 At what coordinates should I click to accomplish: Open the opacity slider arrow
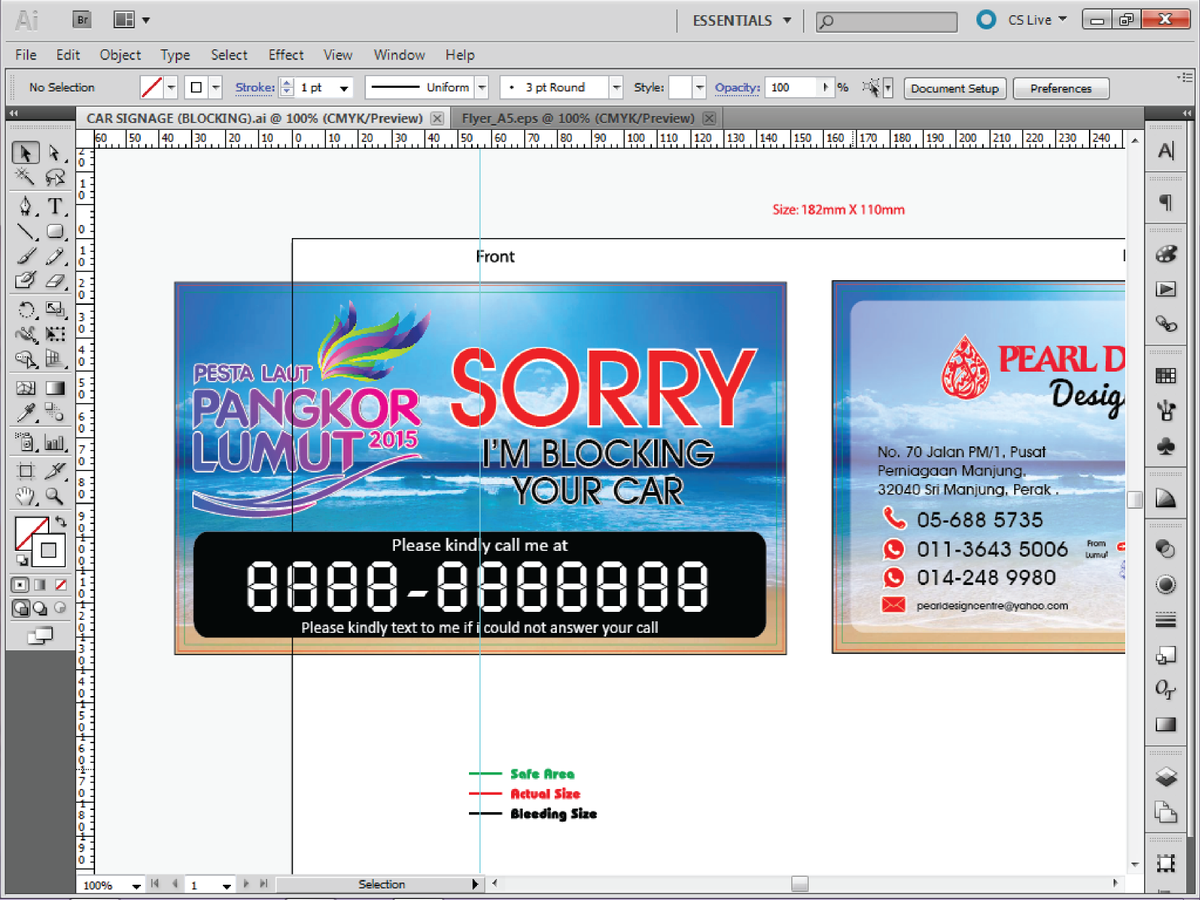click(825, 88)
